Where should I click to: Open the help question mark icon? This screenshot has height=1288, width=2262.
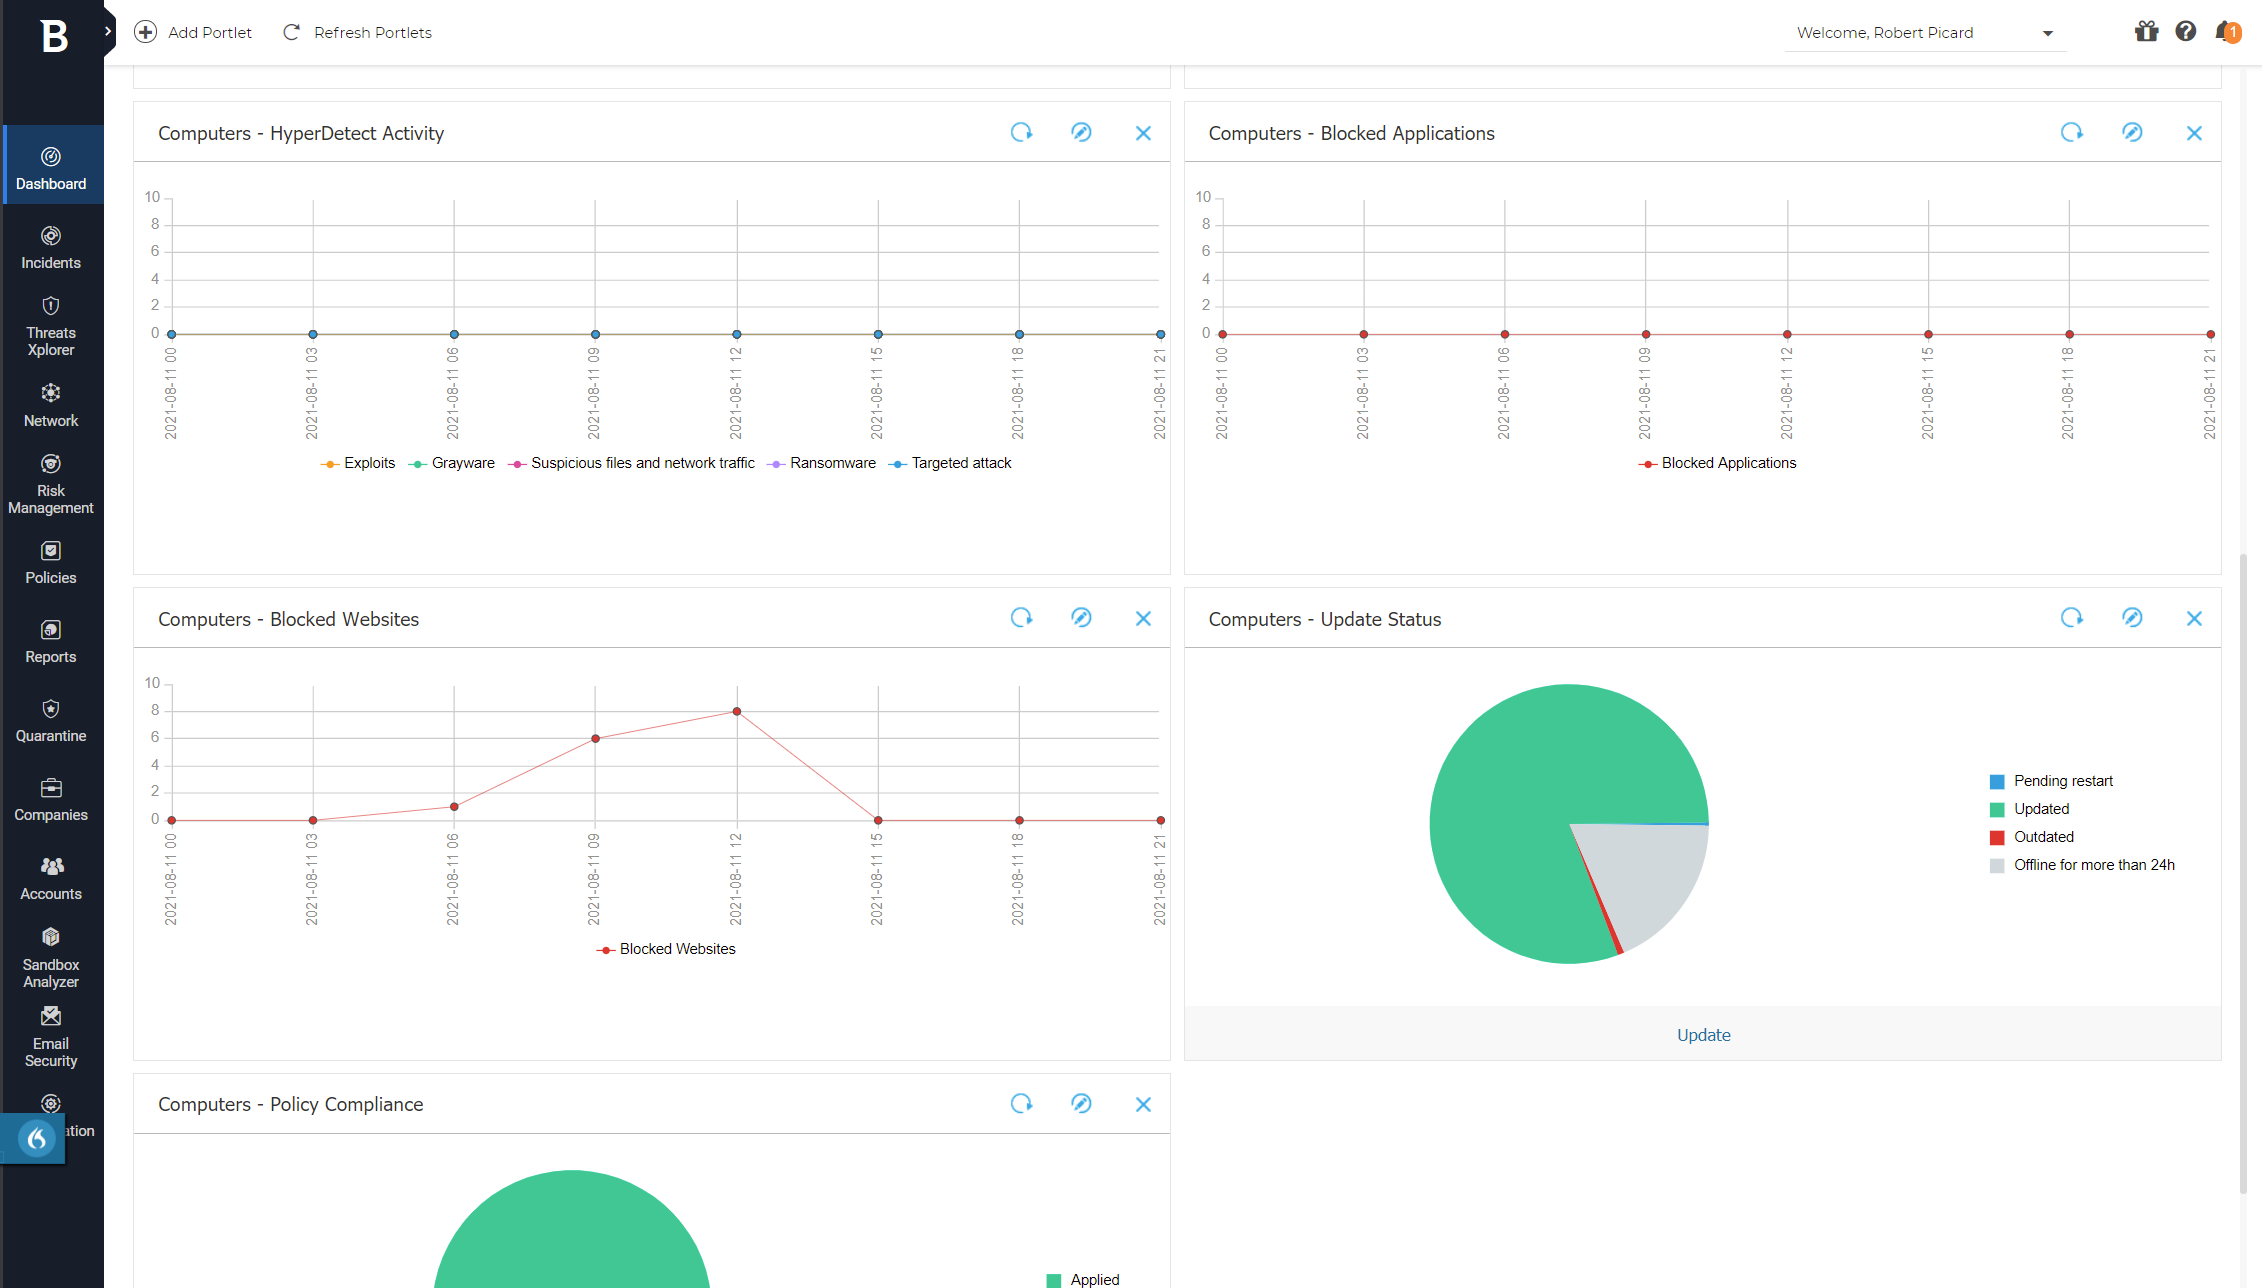pyautogui.click(x=2186, y=32)
